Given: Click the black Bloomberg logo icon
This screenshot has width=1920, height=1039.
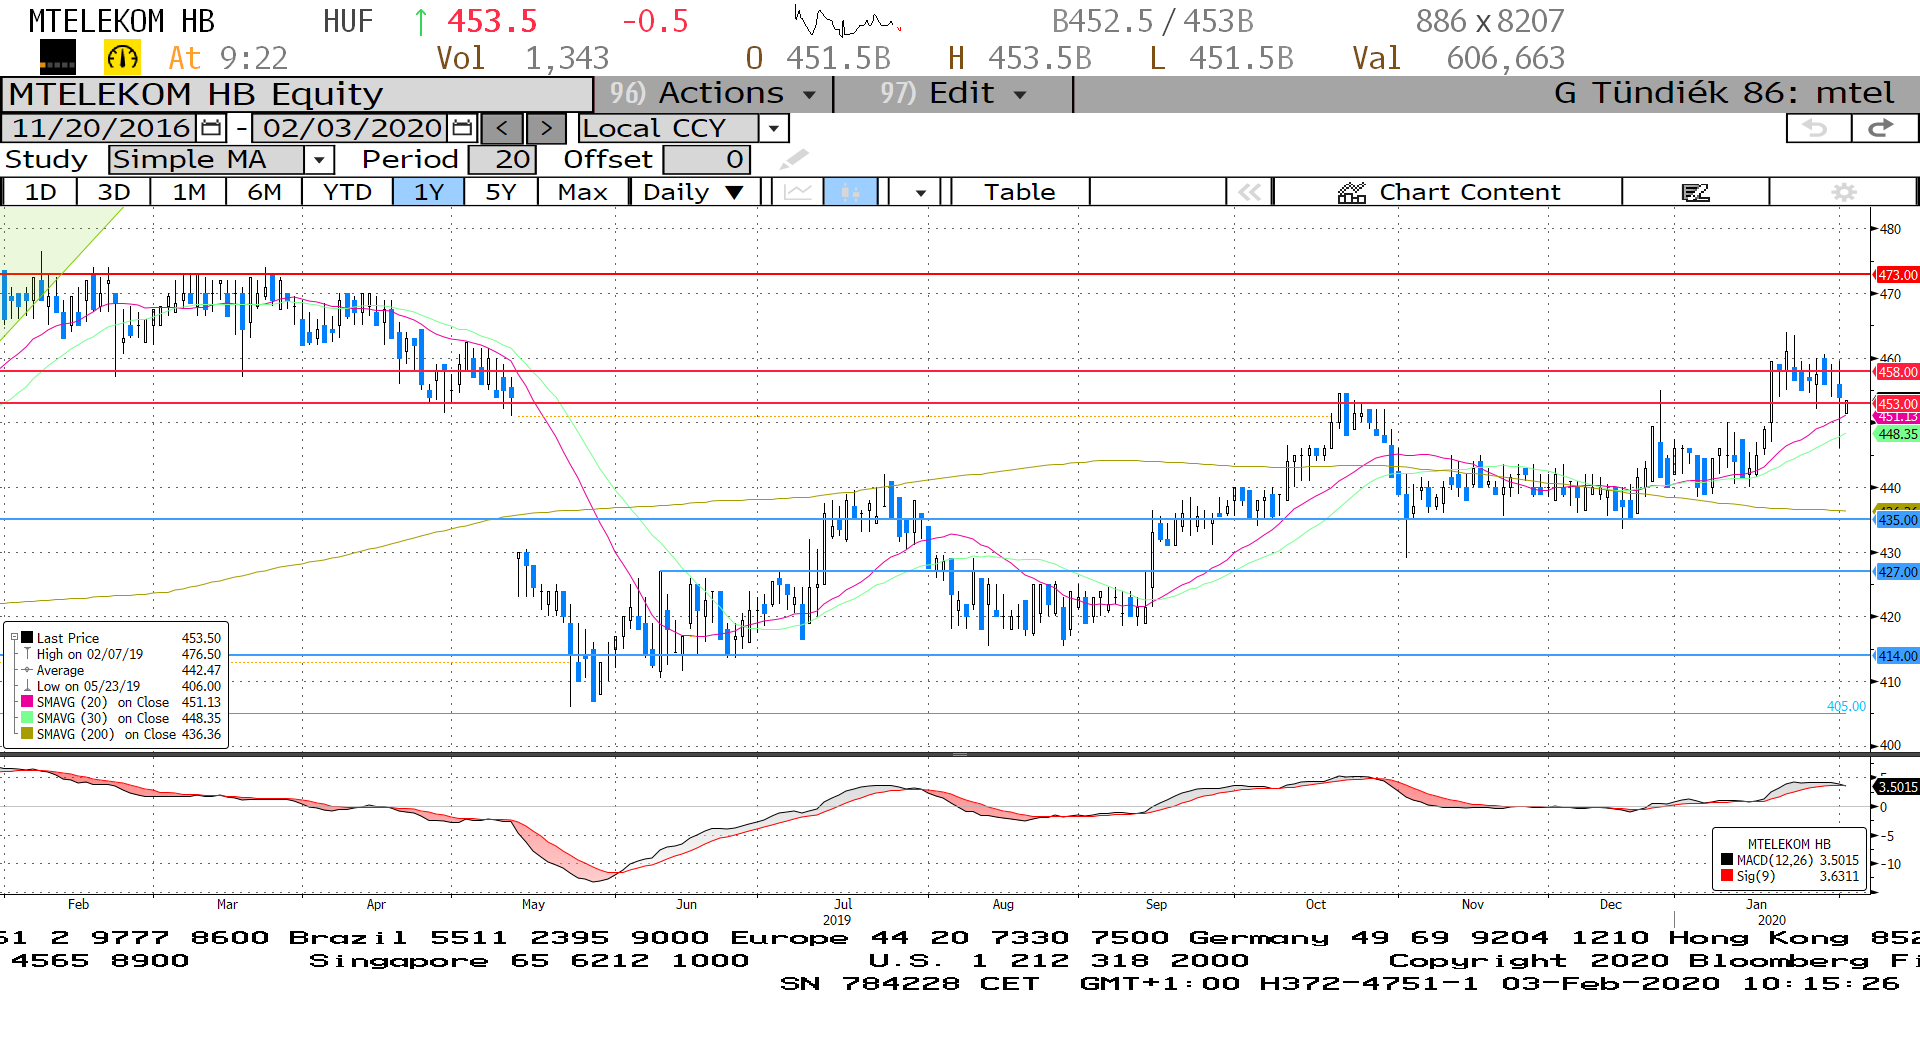Looking at the screenshot, I should click(x=57, y=58).
